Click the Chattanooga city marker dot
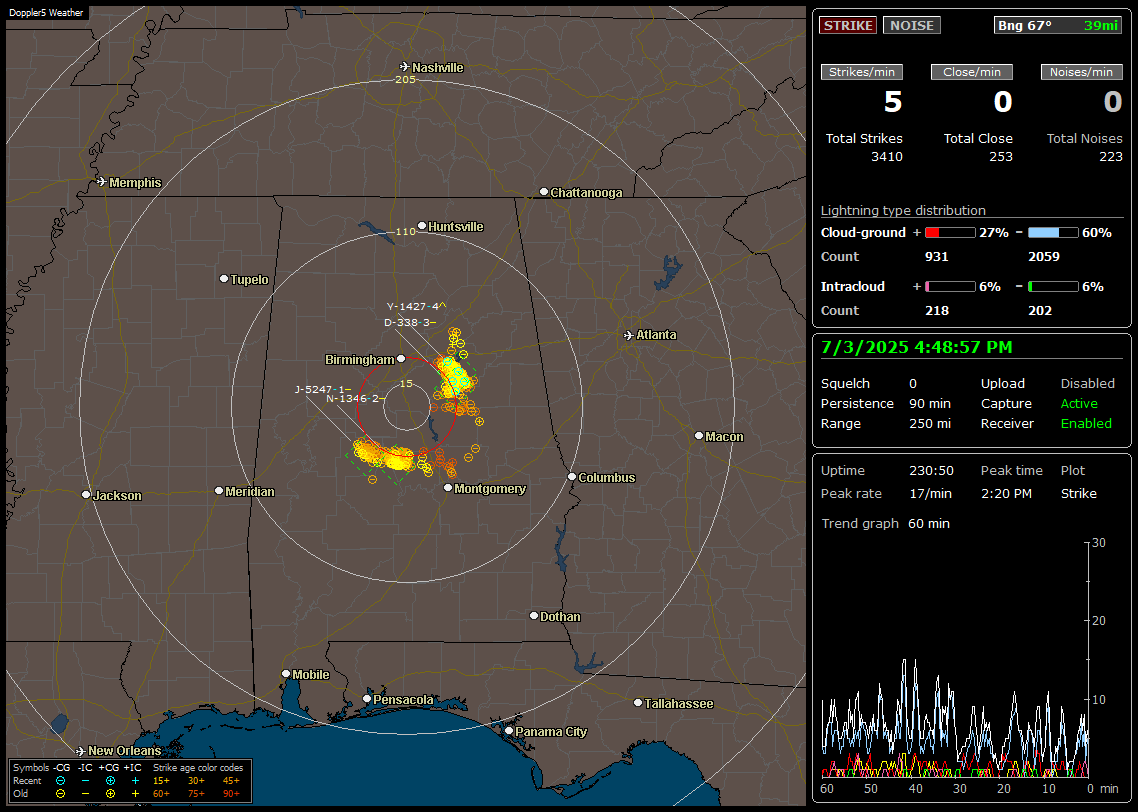Screen dimensions: 1138x812 544,192
